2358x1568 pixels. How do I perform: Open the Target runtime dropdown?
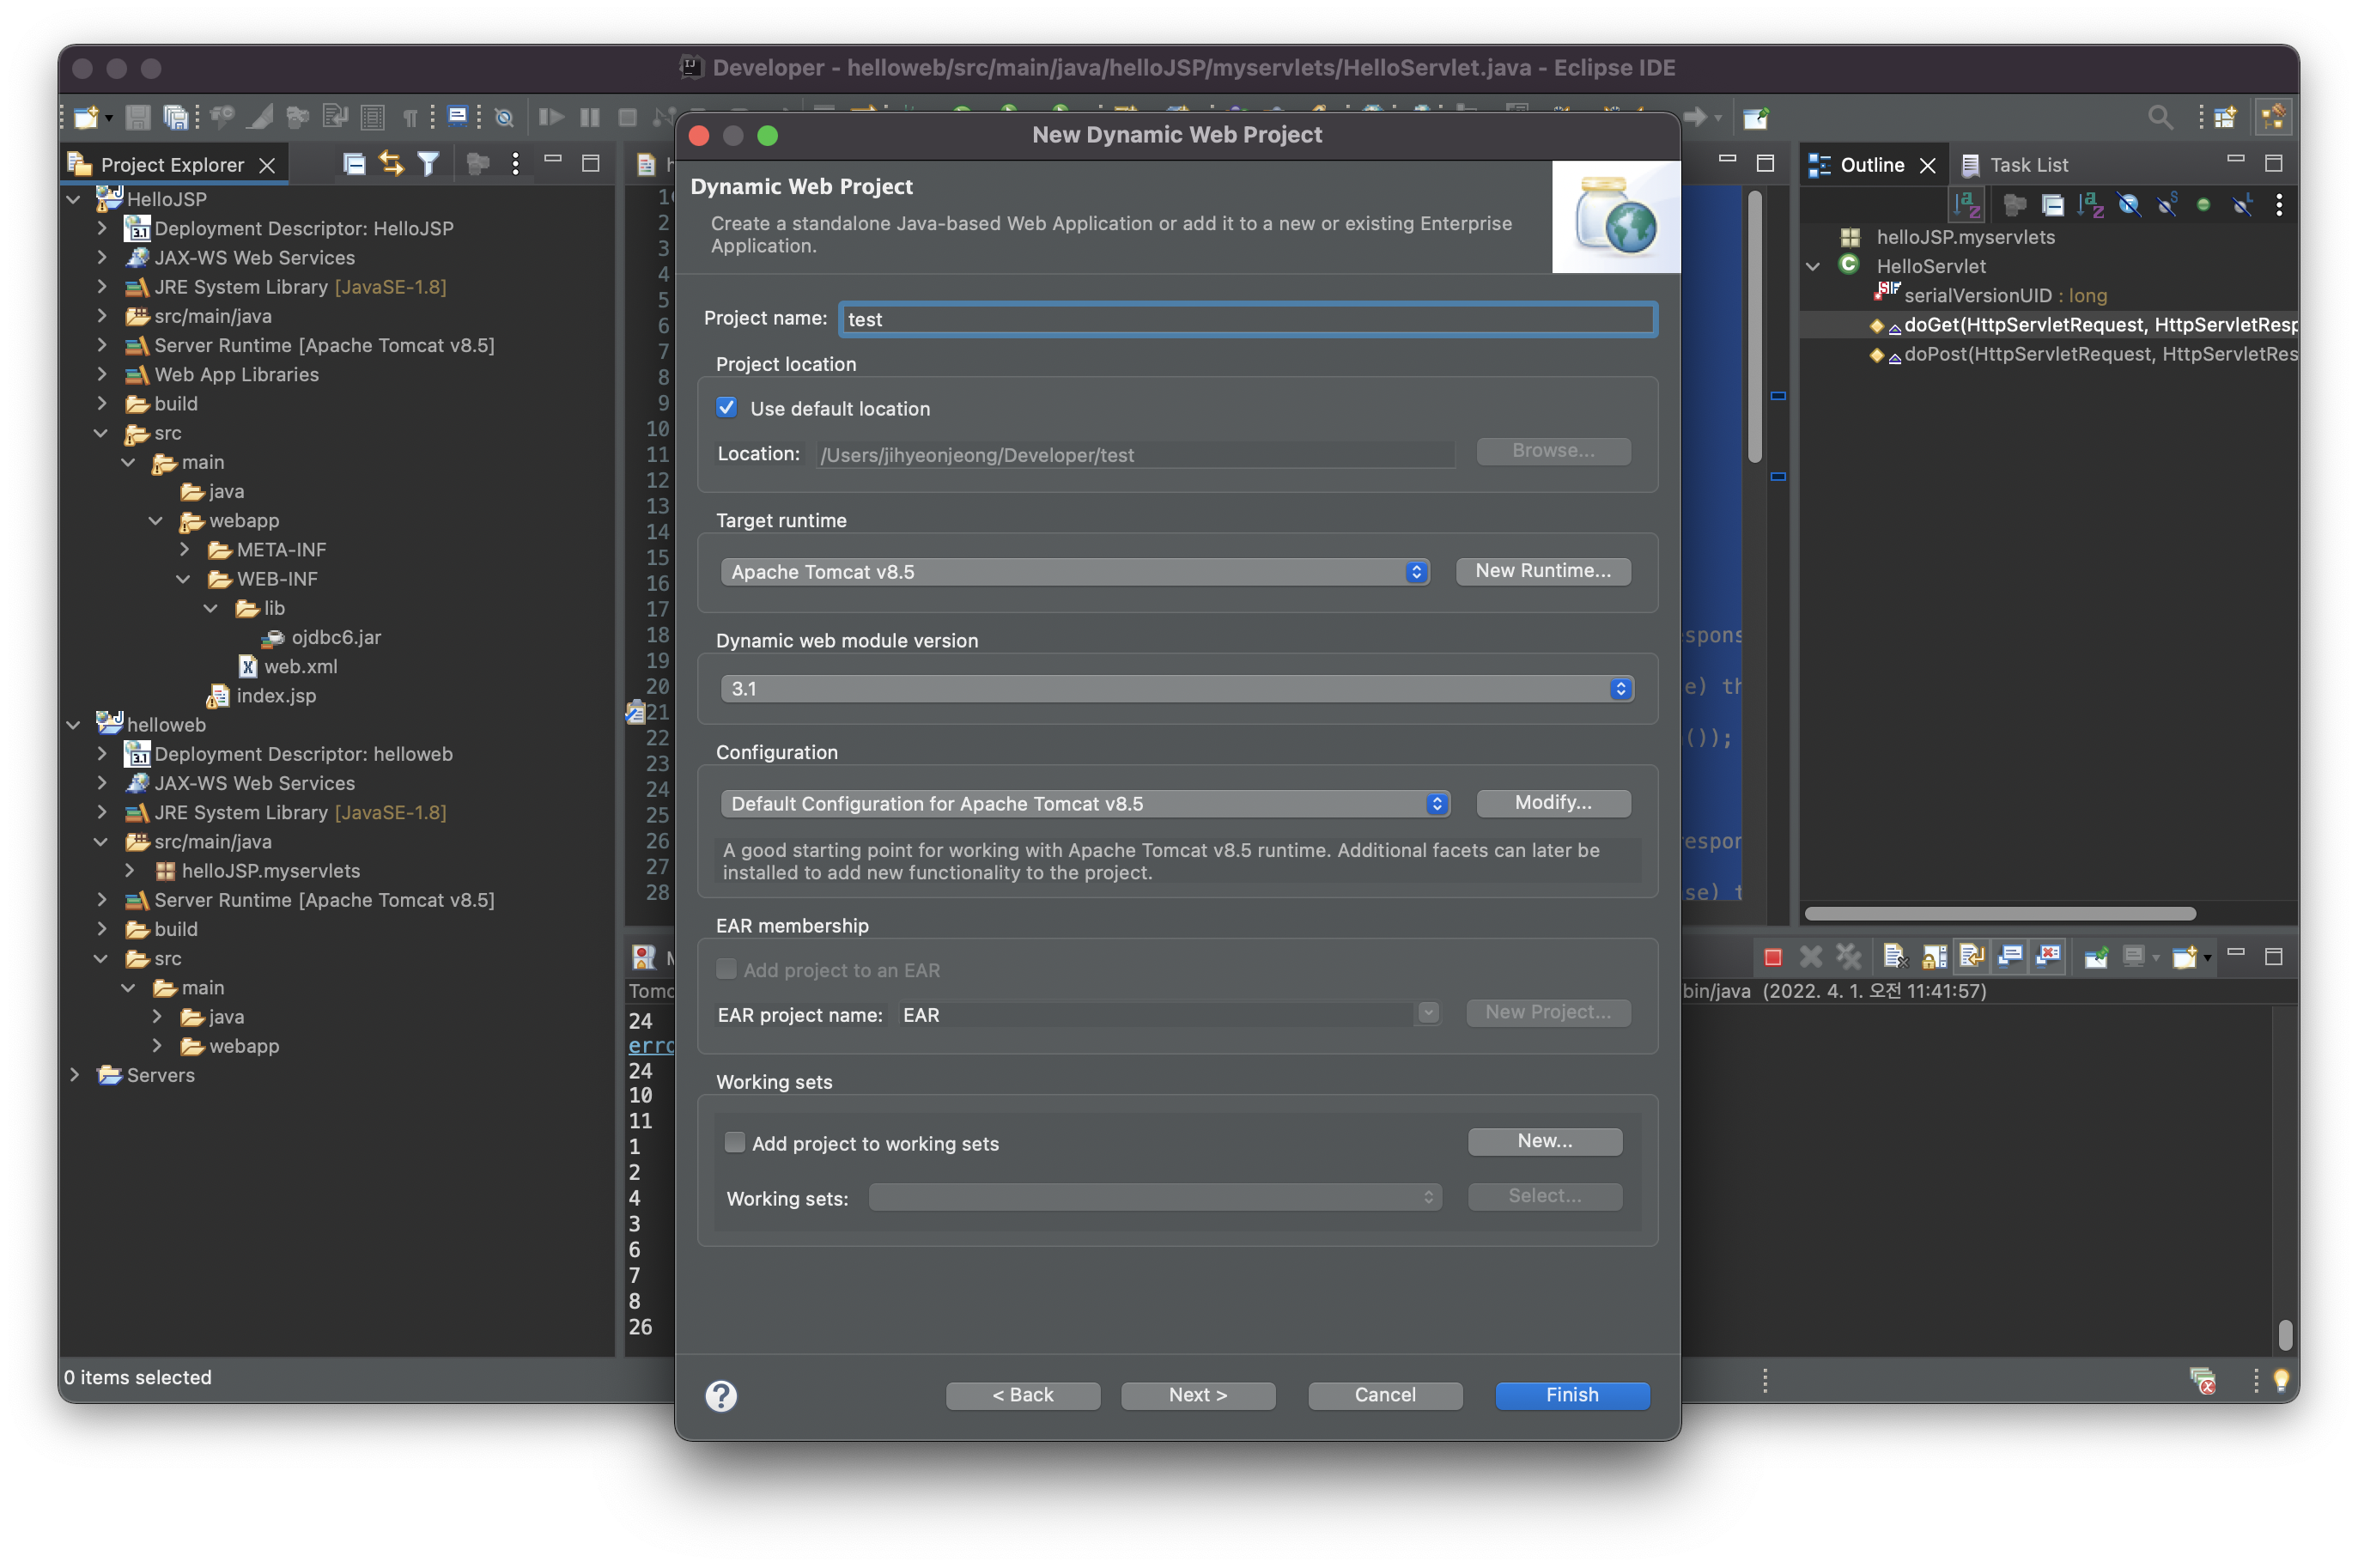tap(1074, 572)
